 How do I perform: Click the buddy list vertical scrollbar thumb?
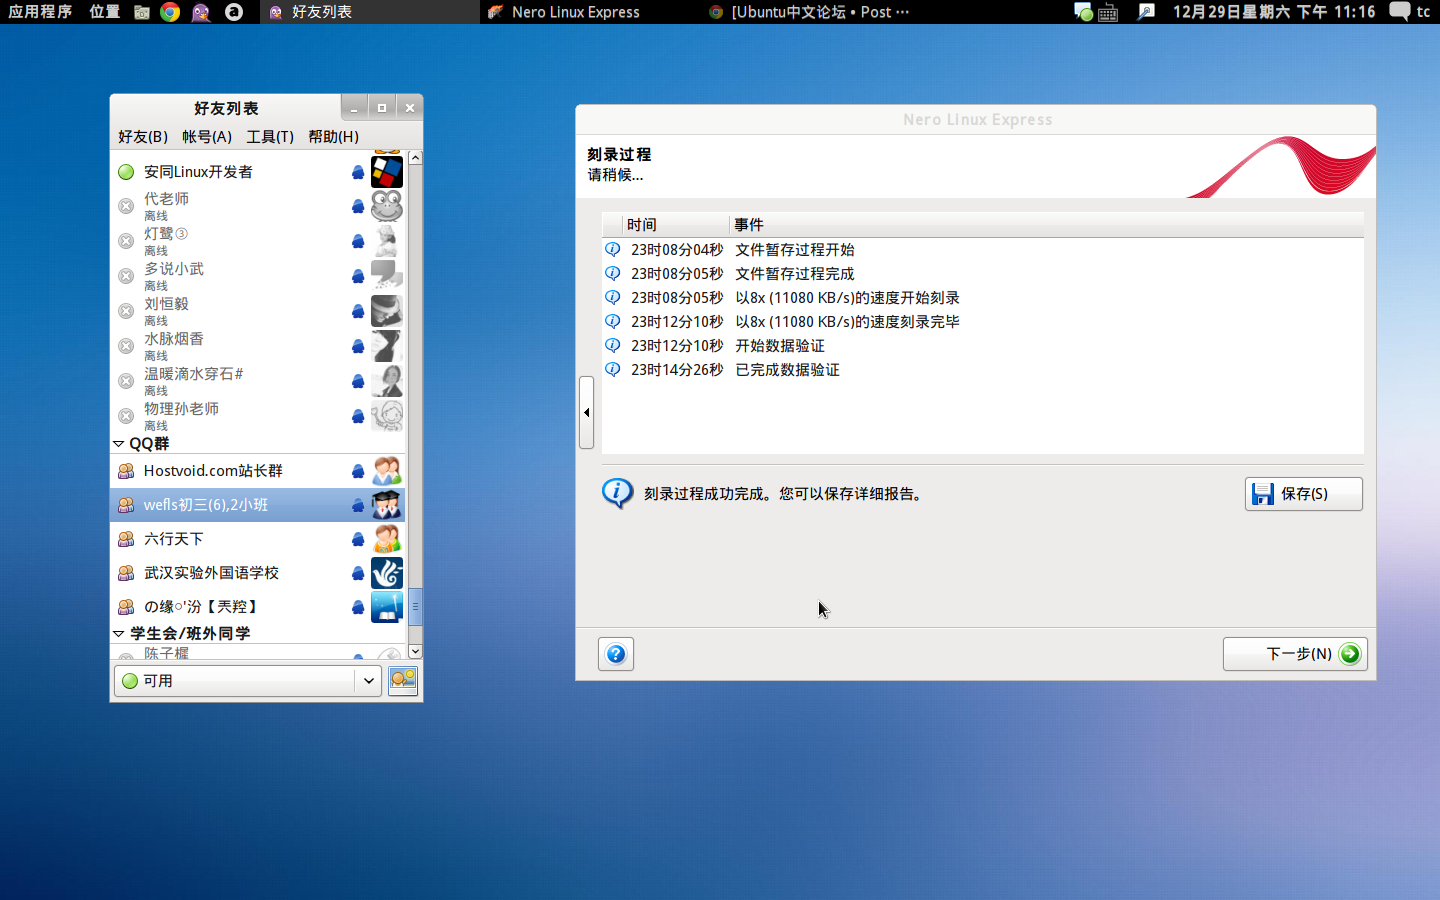(x=415, y=607)
